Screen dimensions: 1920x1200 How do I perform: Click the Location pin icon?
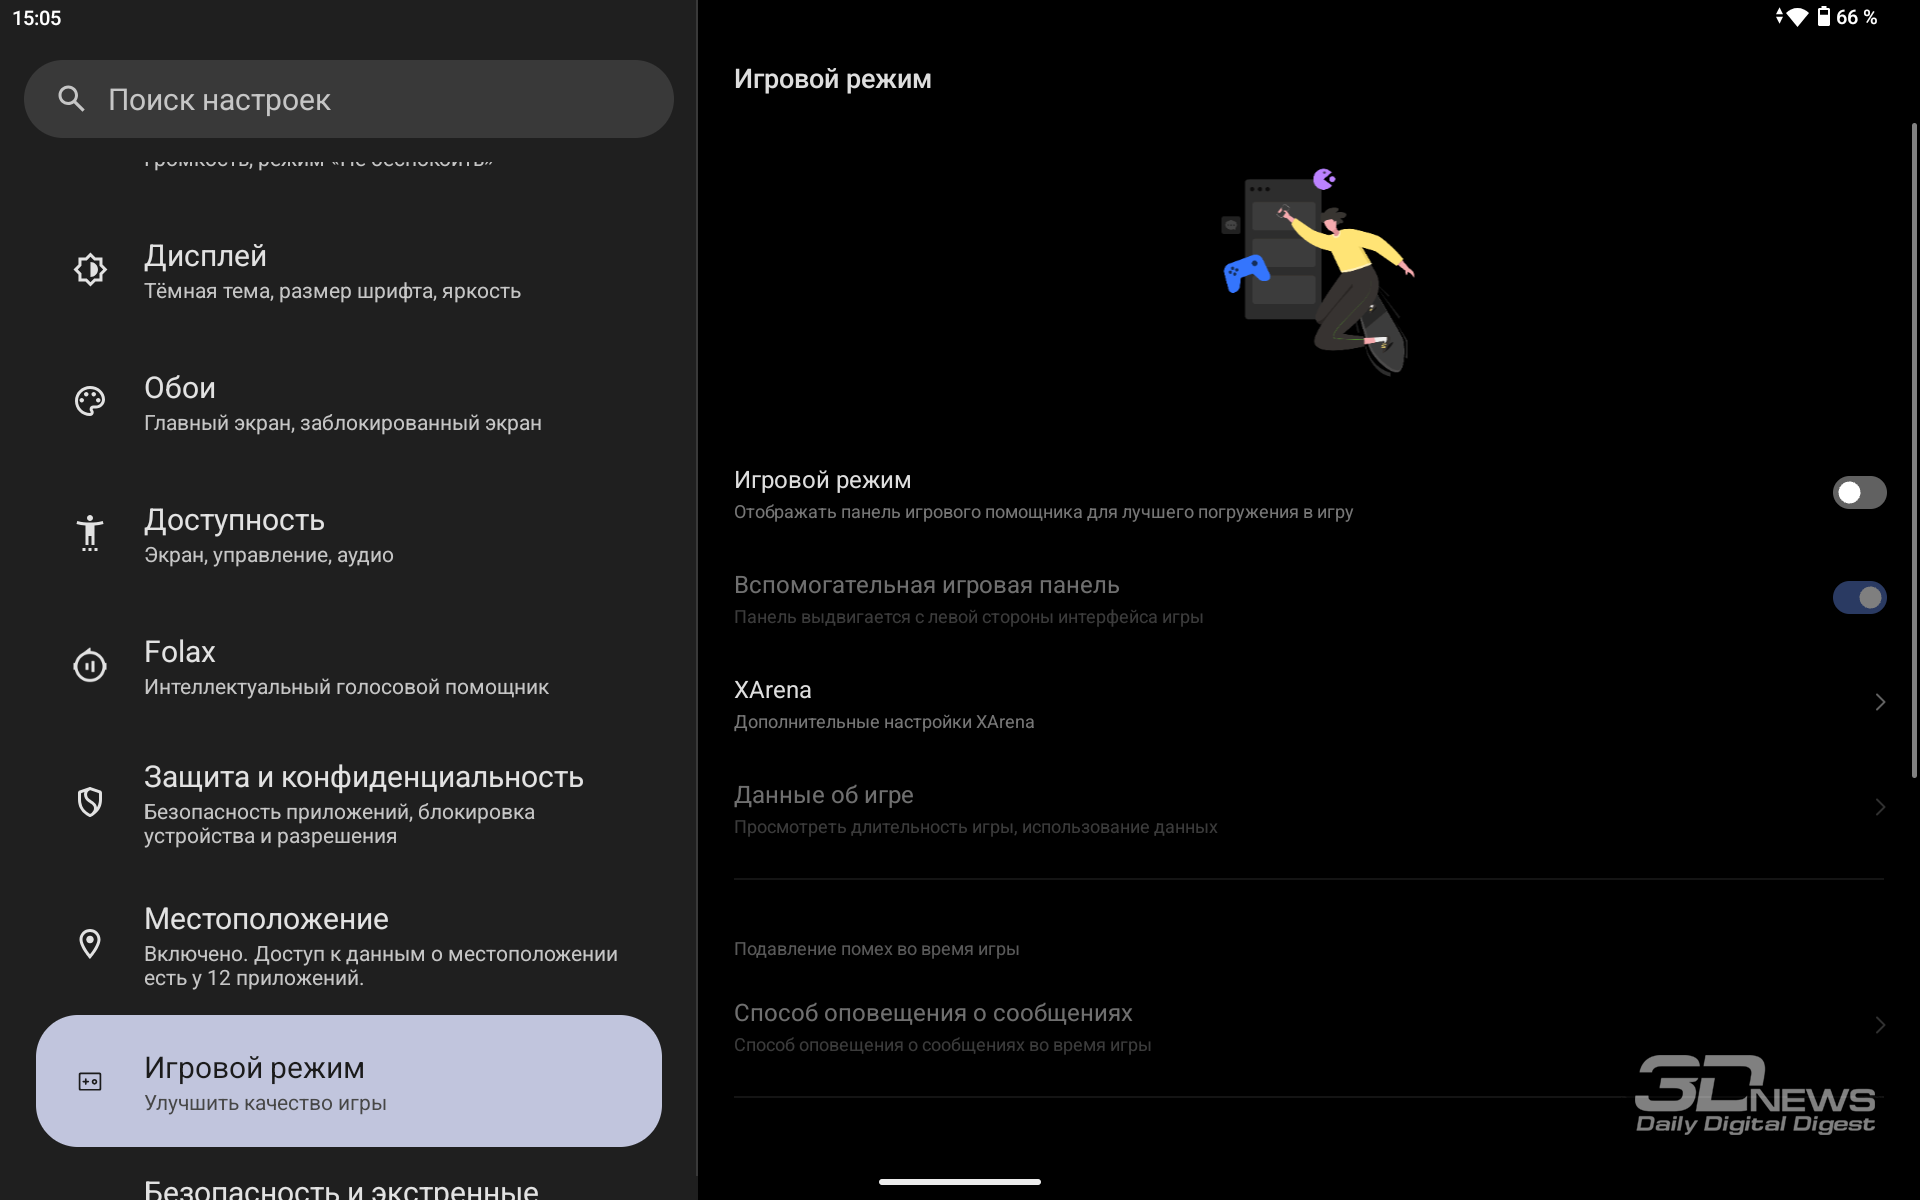coord(90,944)
